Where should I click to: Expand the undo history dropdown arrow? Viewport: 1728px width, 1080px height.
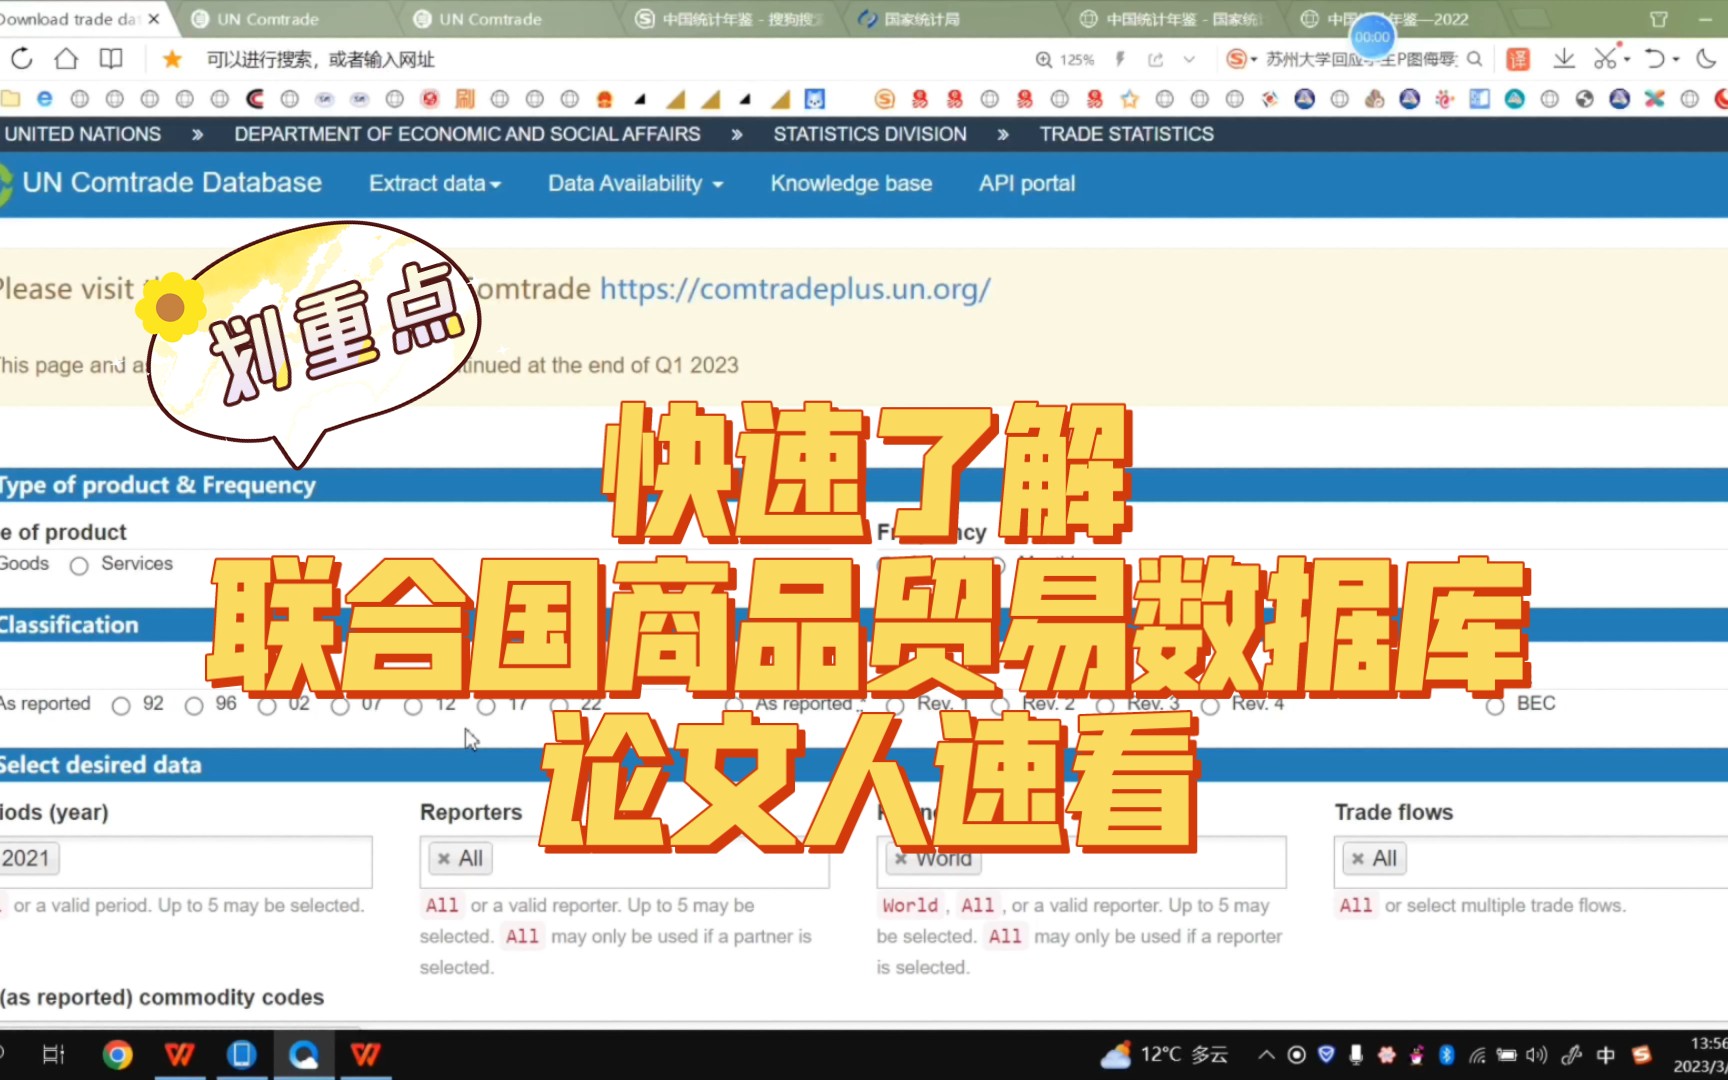click(x=1676, y=59)
